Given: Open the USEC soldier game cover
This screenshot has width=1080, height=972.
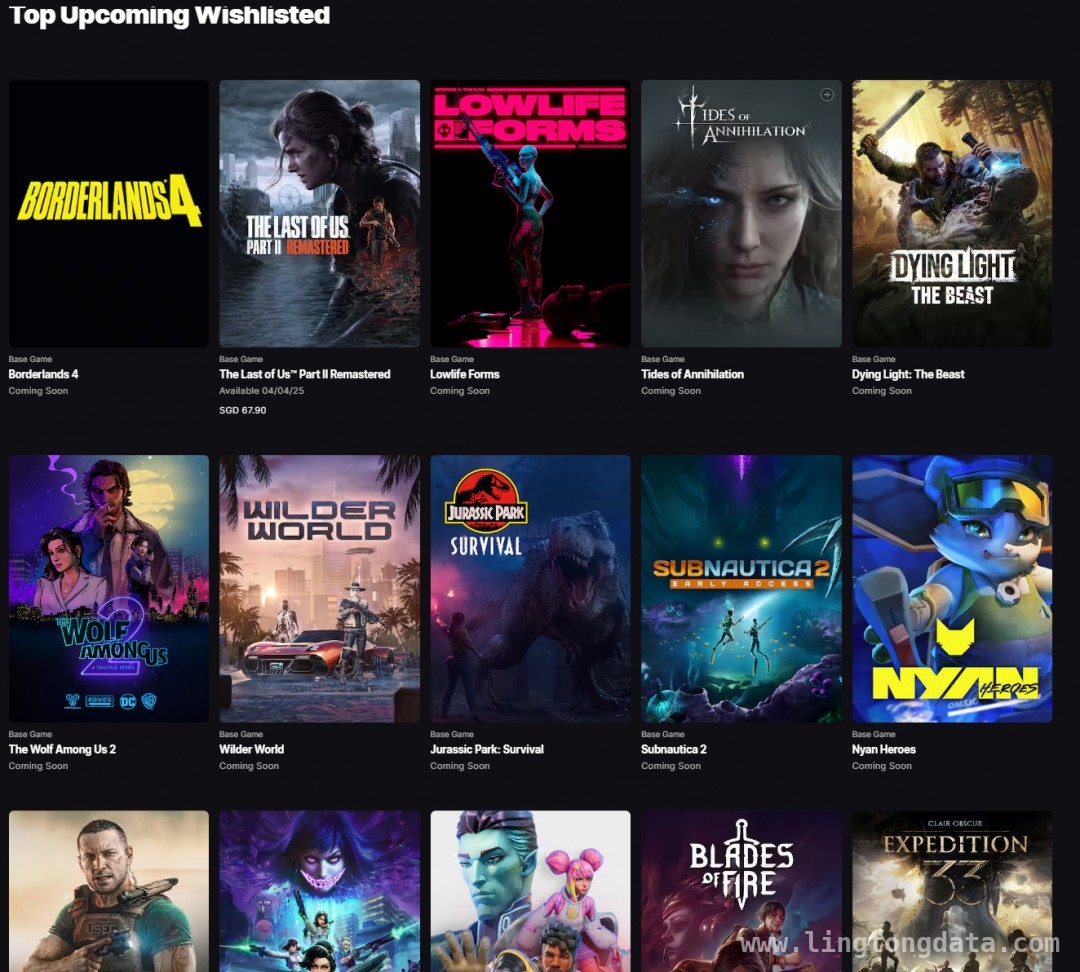Looking at the screenshot, I should (109, 891).
